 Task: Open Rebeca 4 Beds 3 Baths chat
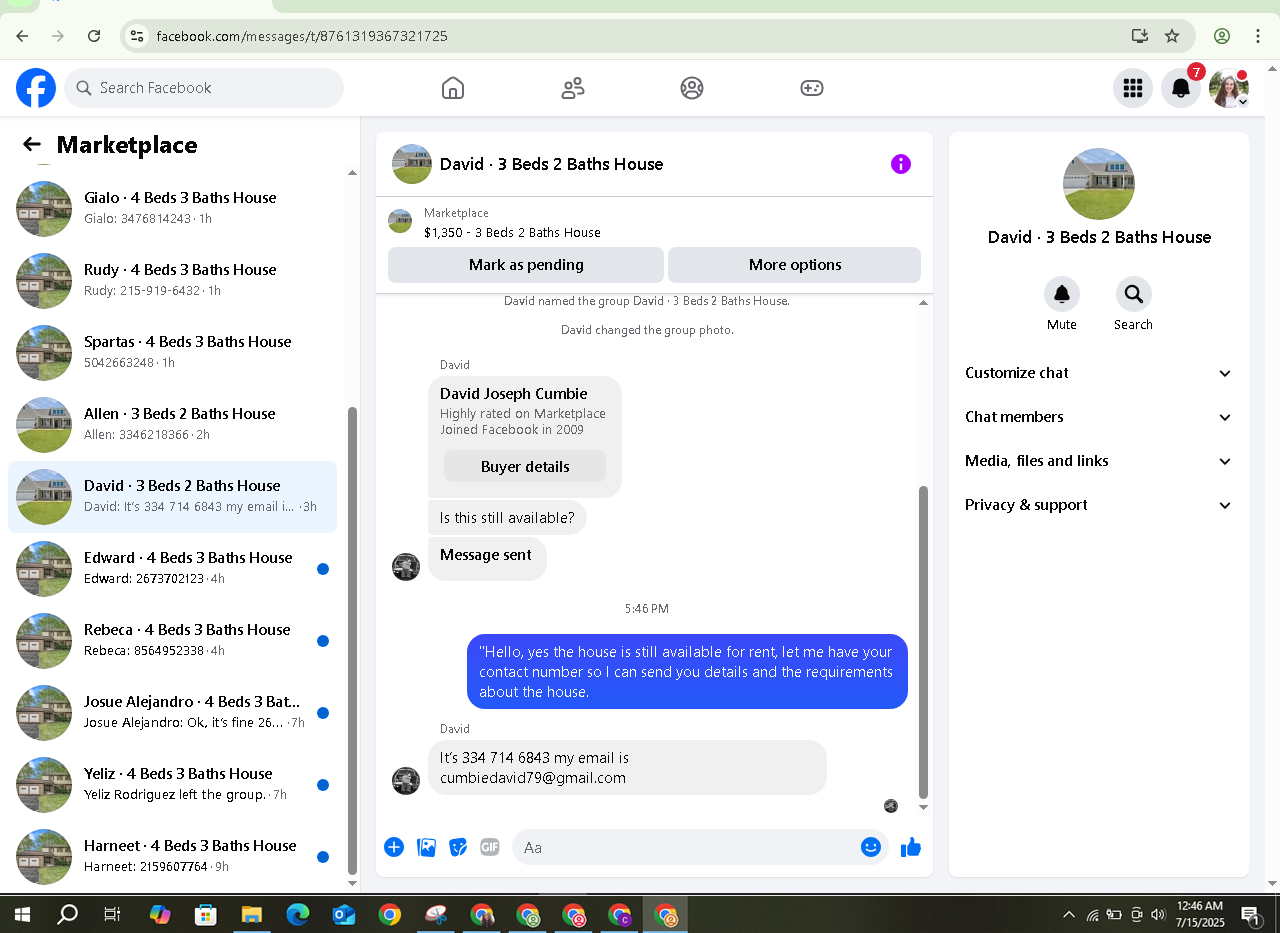172,641
